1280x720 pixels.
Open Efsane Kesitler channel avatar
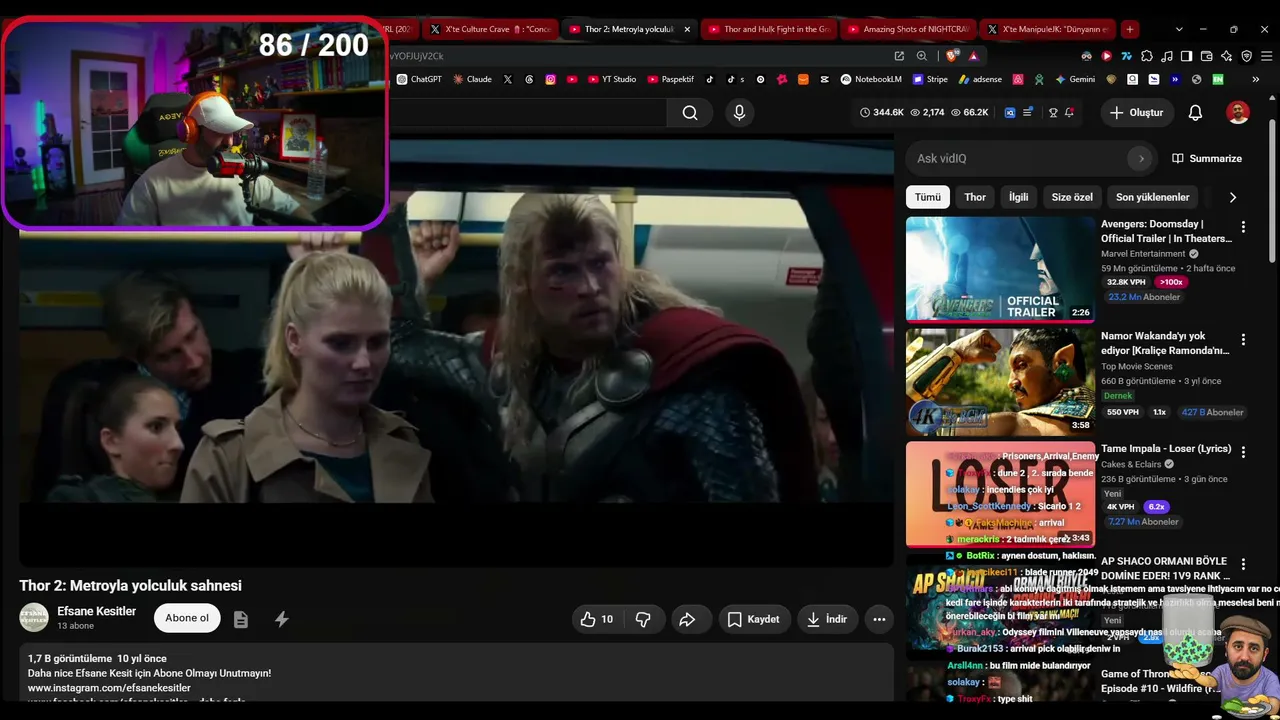click(34, 617)
